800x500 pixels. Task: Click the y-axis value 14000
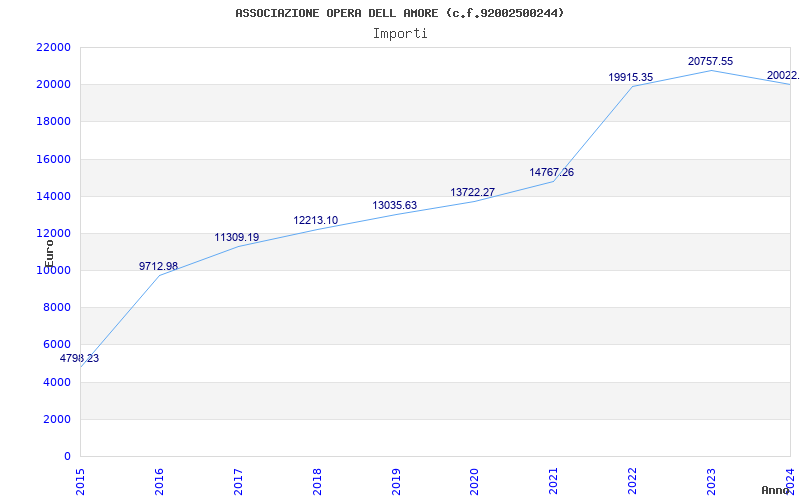pos(53,196)
